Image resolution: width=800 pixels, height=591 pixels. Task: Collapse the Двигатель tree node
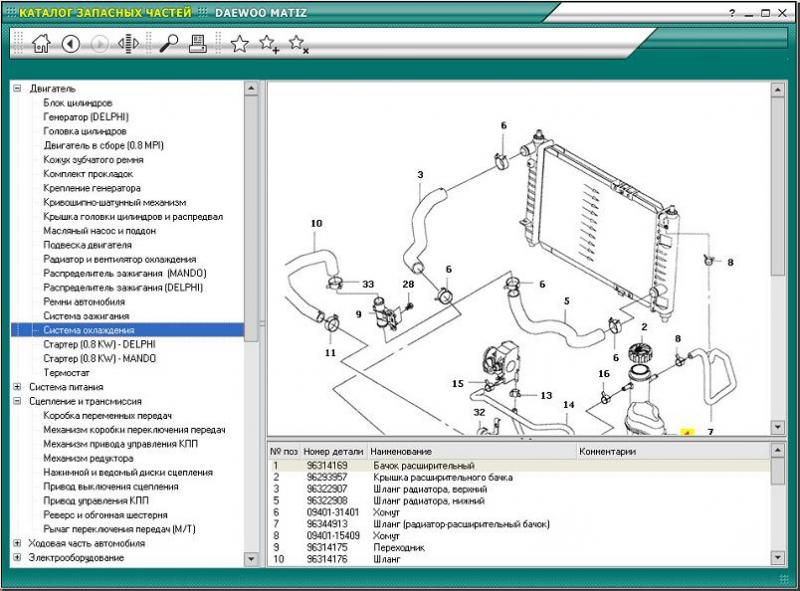17,88
